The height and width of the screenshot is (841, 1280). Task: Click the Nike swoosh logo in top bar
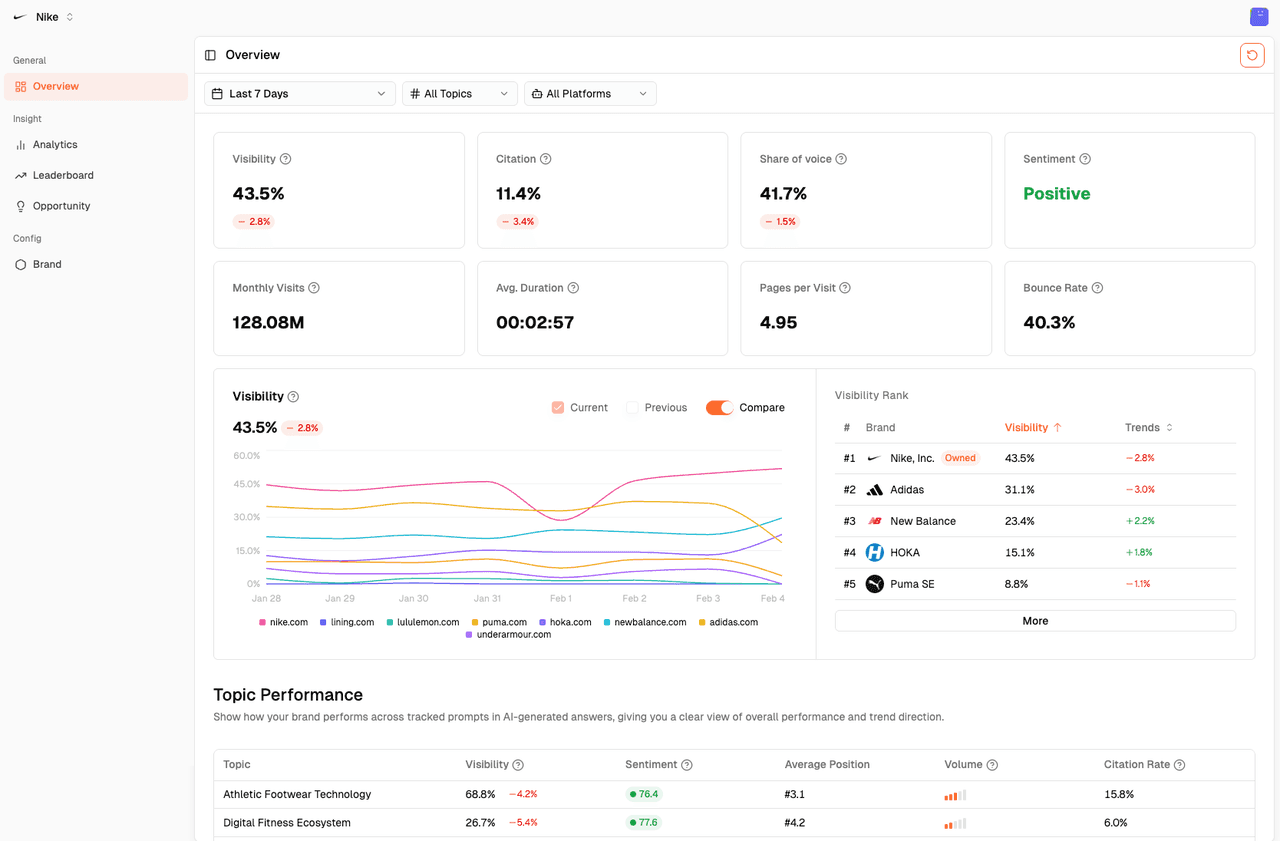tap(20, 17)
